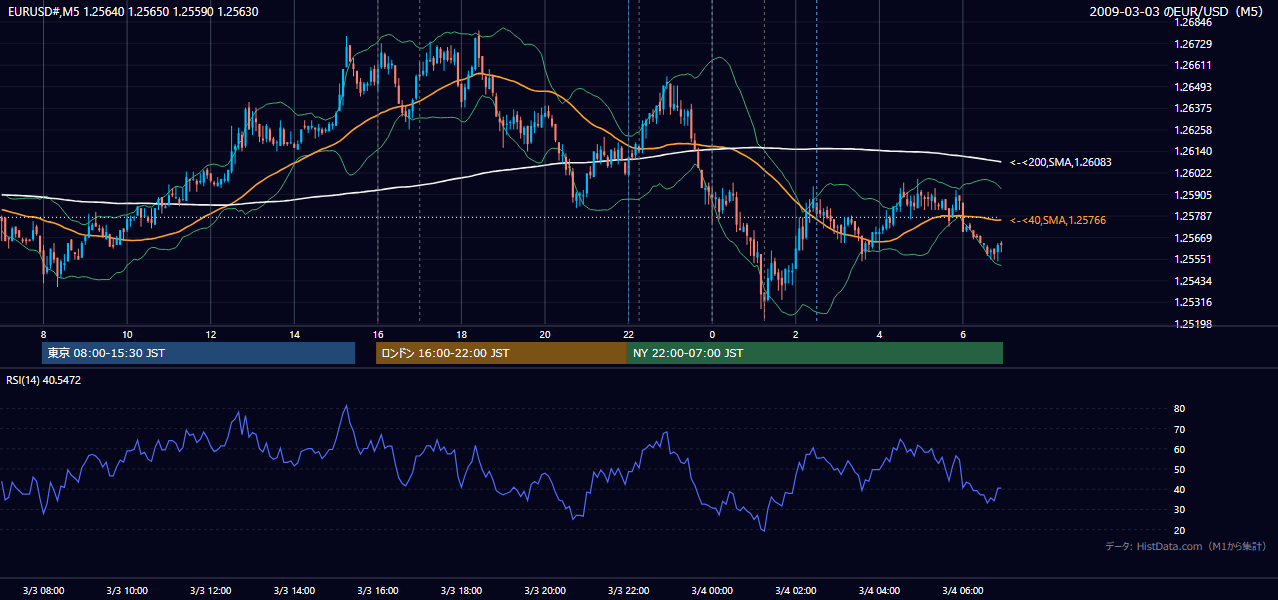Viewport: 1278px width, 600px height.
Task: Click the 3/3 18:00 date label
Action: (x=461, y=591)
